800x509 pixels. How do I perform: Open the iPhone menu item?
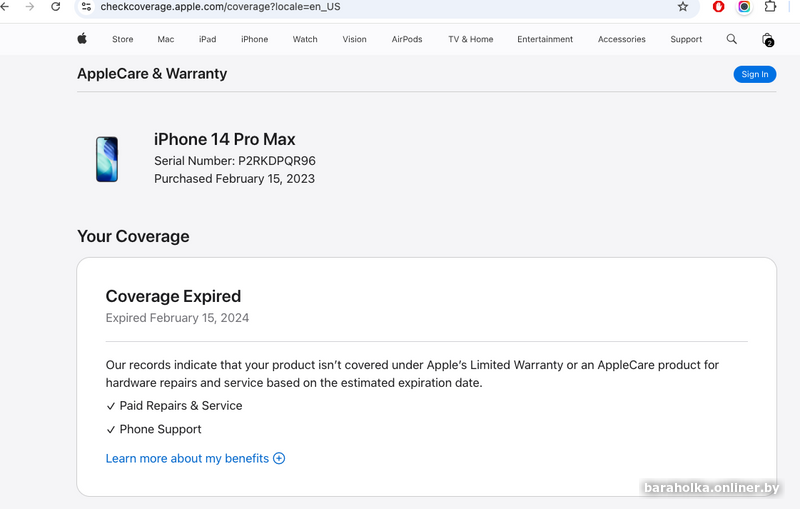pyautogui.click(x=254, y=39)
